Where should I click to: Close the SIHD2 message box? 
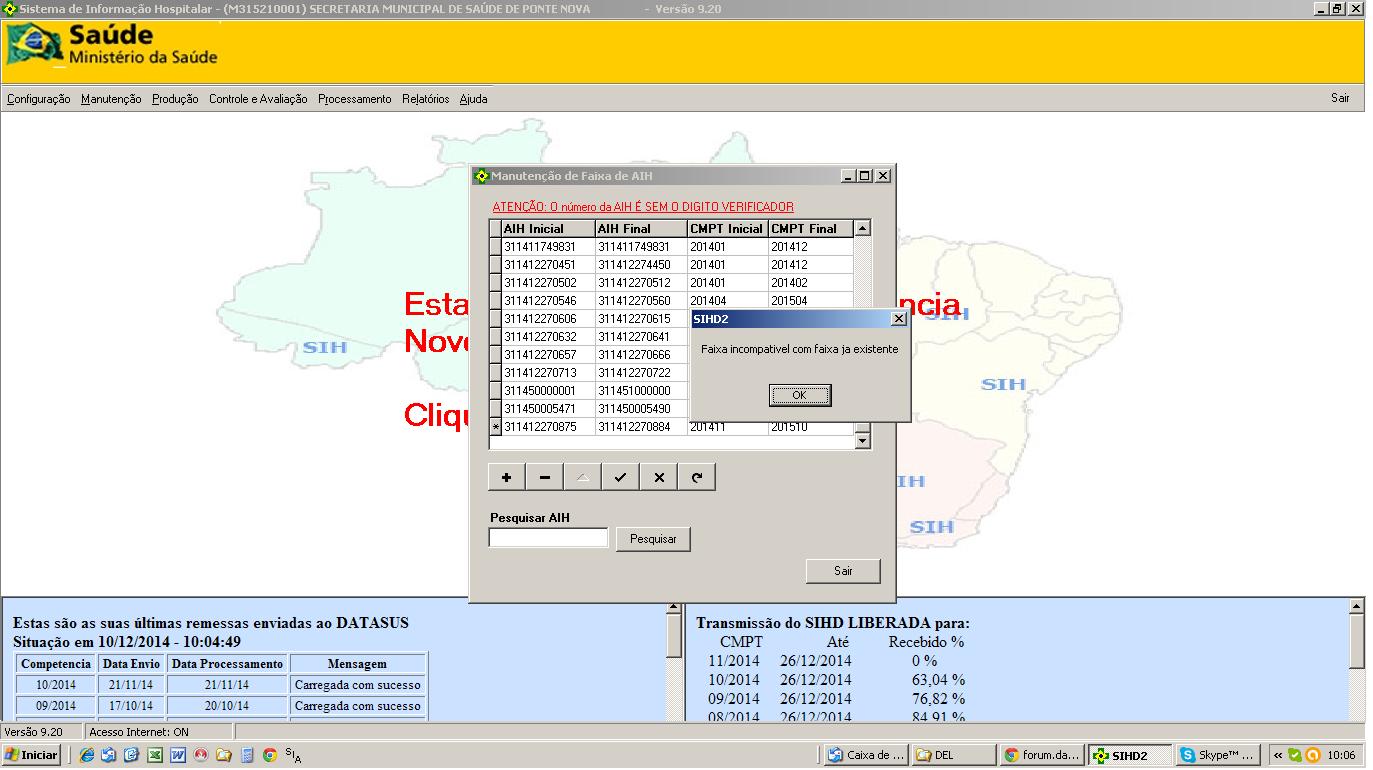[x=898, y=319]
